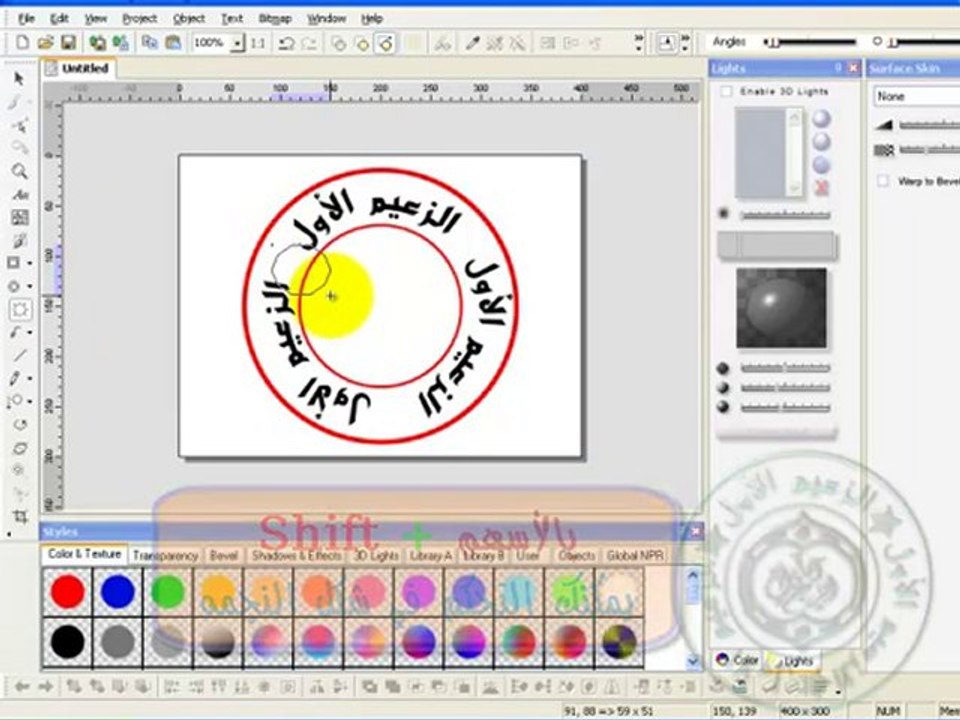Image resolution: width=960 pixels, height=720 pixels.
Task: Click the highlighted shape combine icon
Action: click(385, 43)
